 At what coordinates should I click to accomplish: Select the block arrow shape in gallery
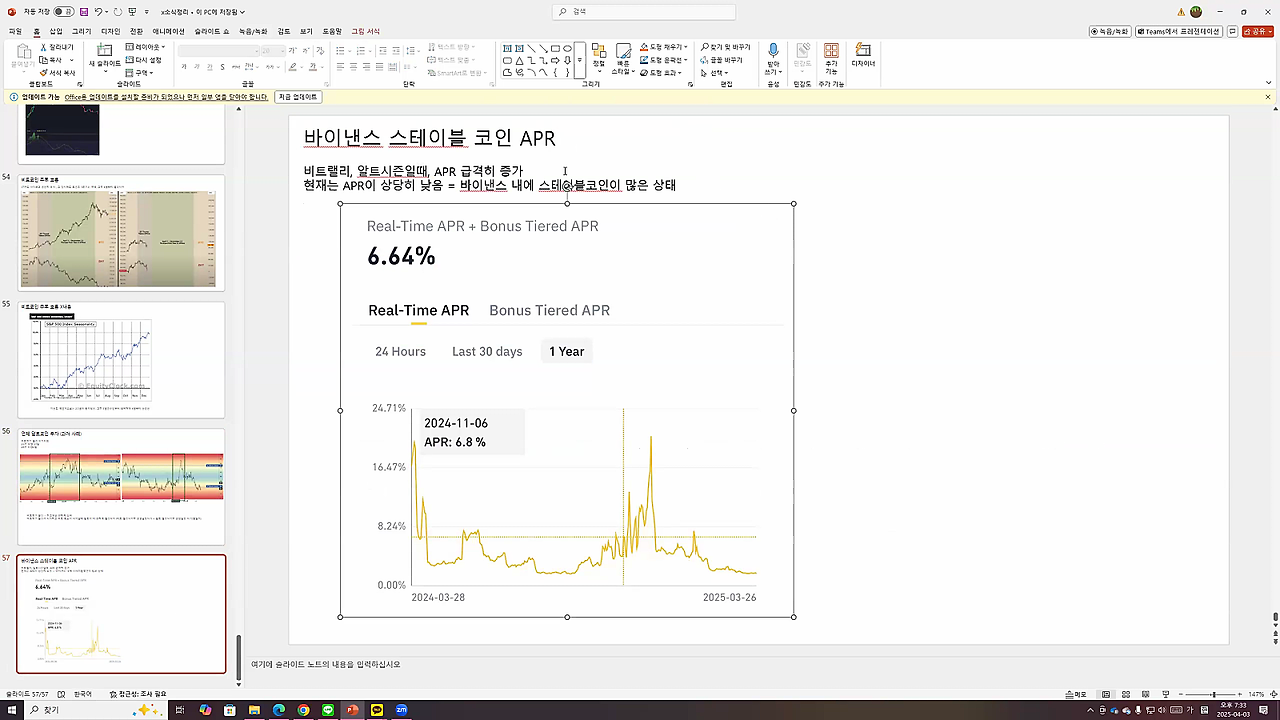(555, 61)
